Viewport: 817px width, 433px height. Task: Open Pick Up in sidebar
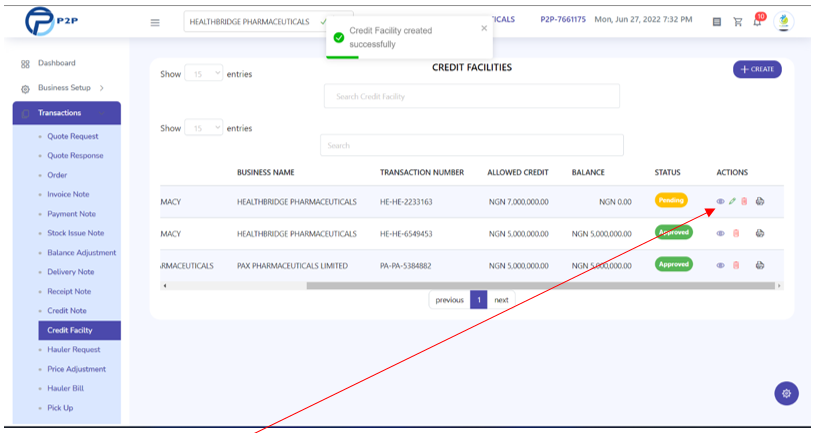[x=60, y=408]
